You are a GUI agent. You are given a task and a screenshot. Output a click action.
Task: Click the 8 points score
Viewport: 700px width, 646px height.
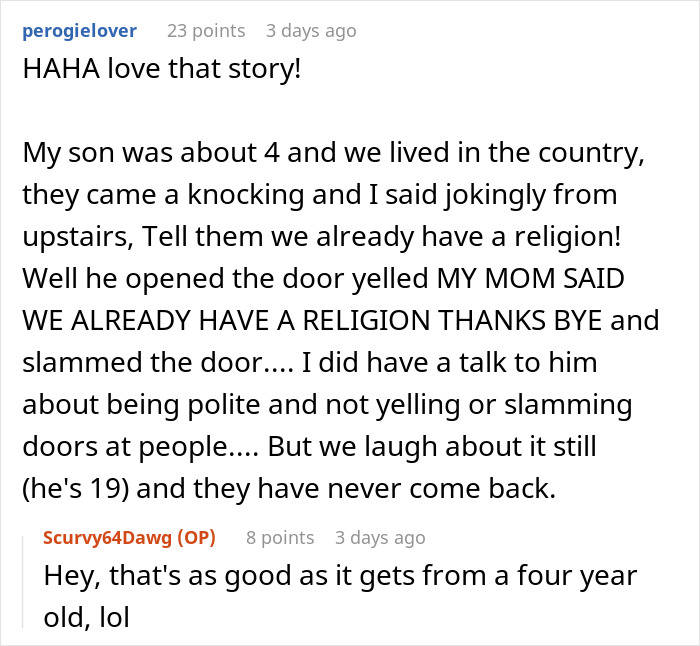click(279, 537)
